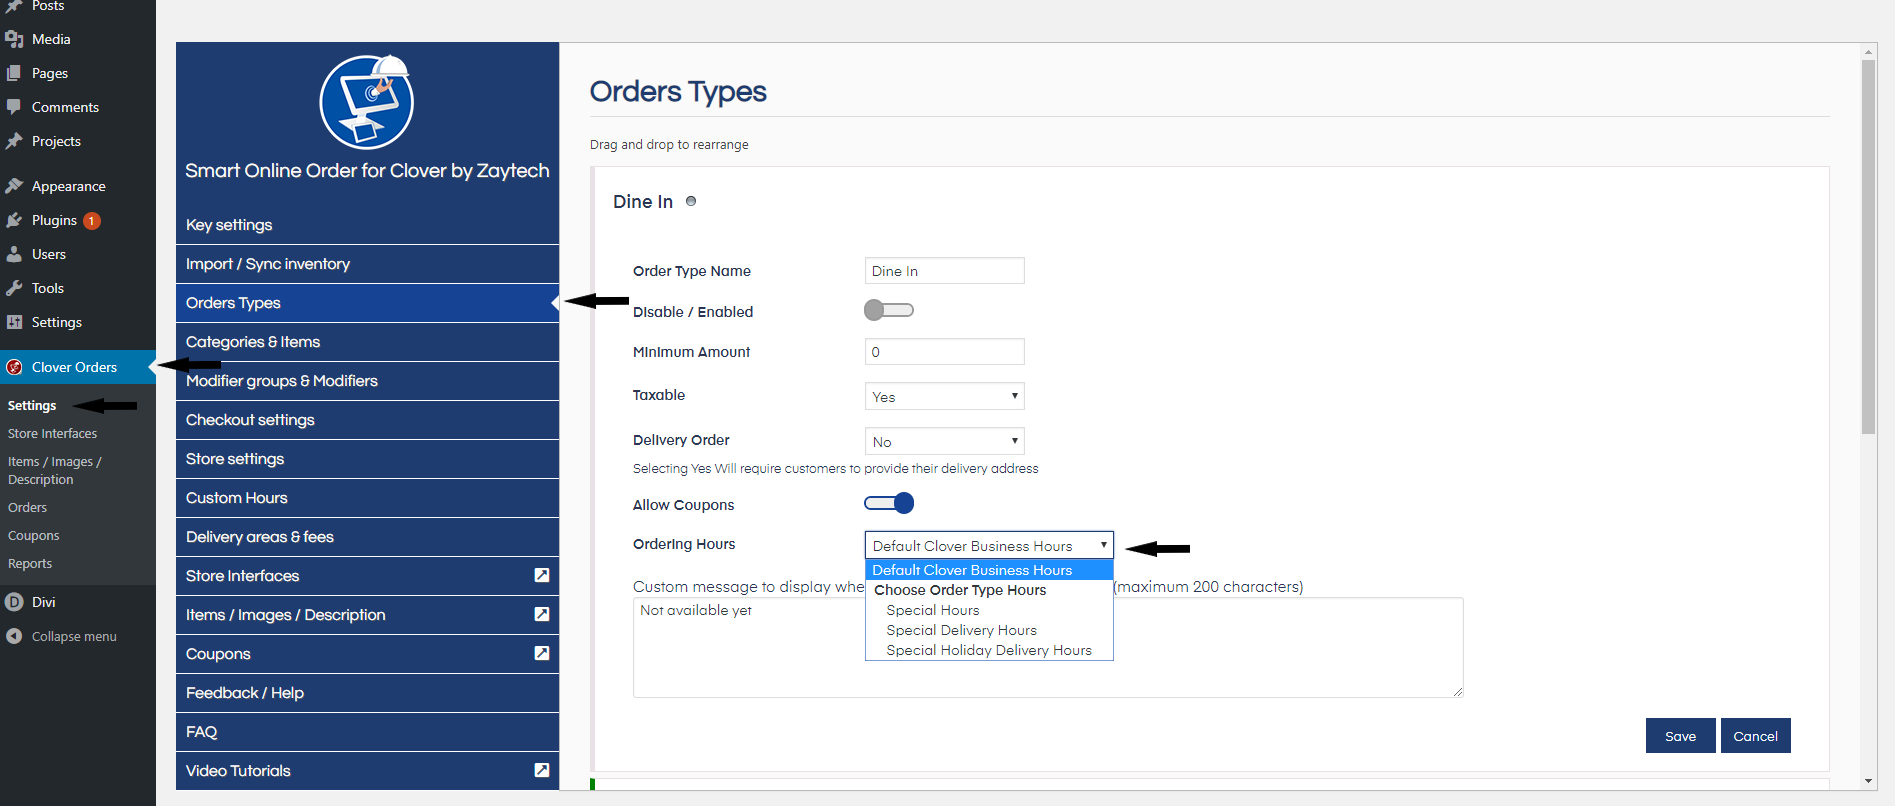Click the Appearance brush icon
The height and width of the screenshot is (806, 1895).
14,186
